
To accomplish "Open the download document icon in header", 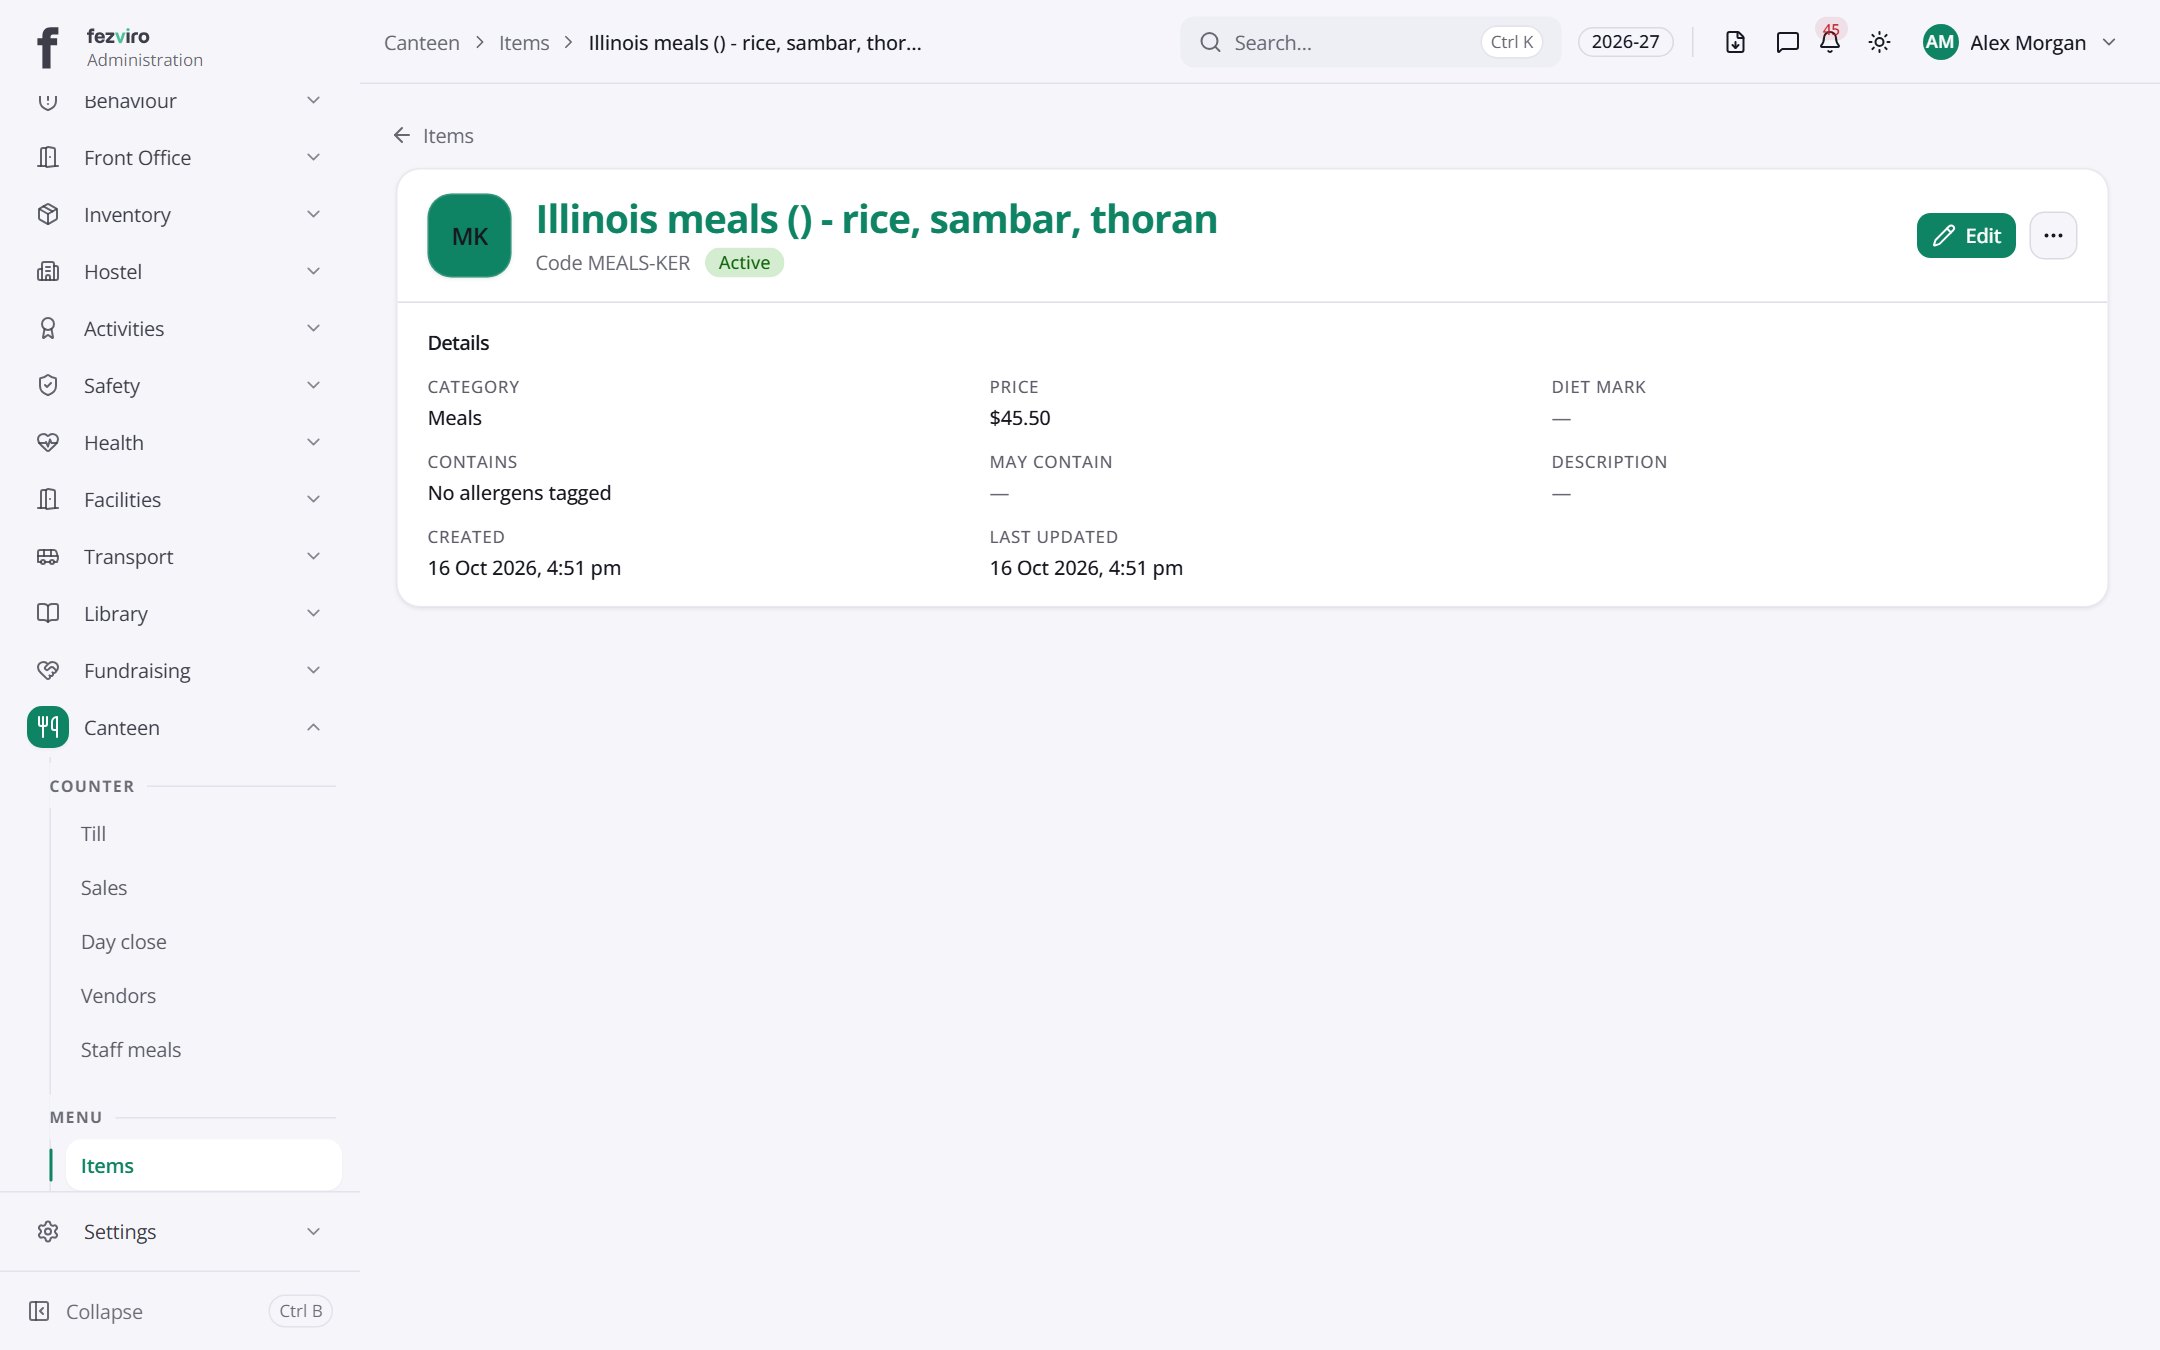I will (1736, 42).
